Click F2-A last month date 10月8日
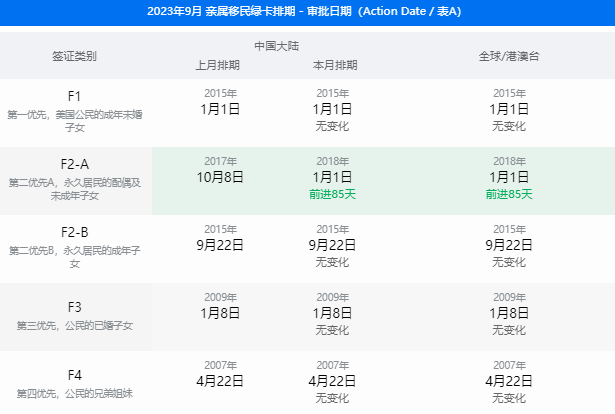 click(x=220, y=177)
